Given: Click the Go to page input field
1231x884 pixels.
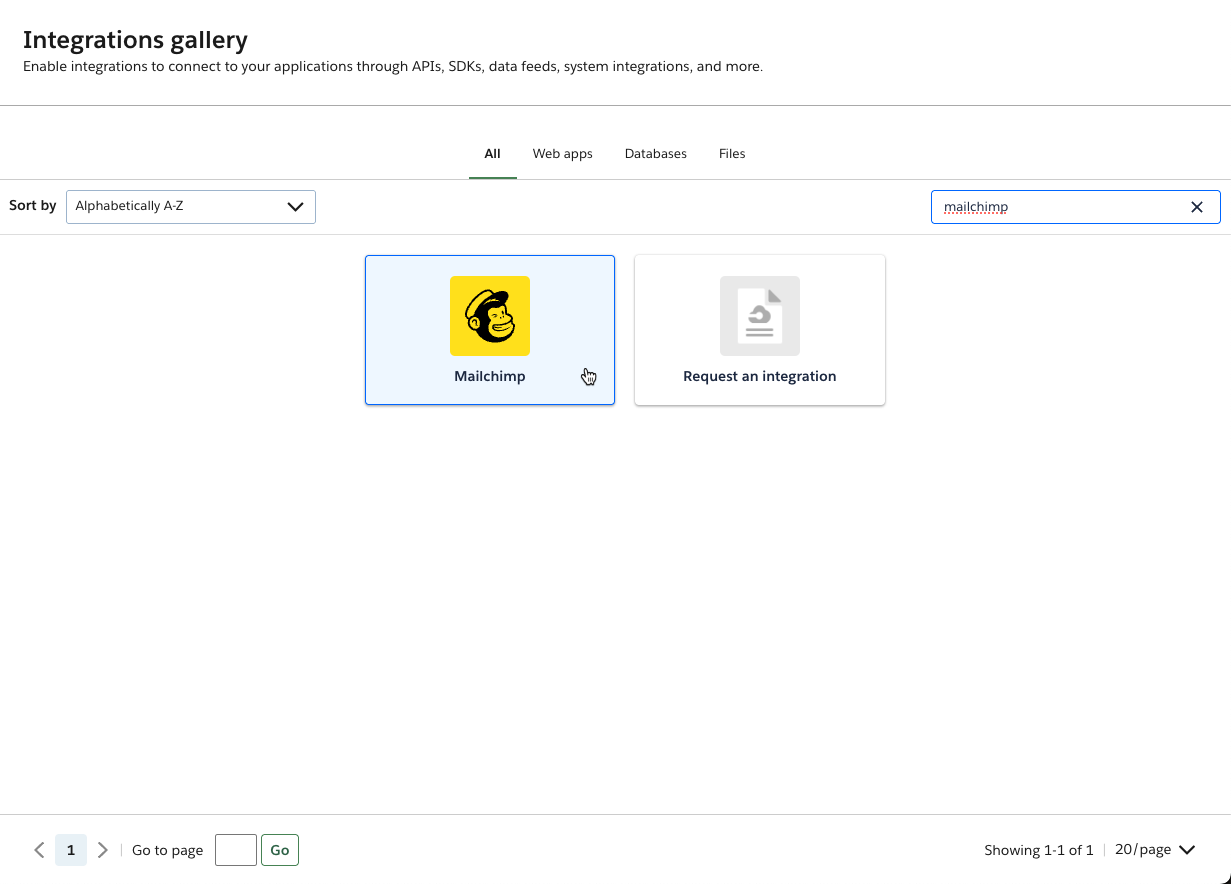Looking at the screenshot, I should click(235, 849).
